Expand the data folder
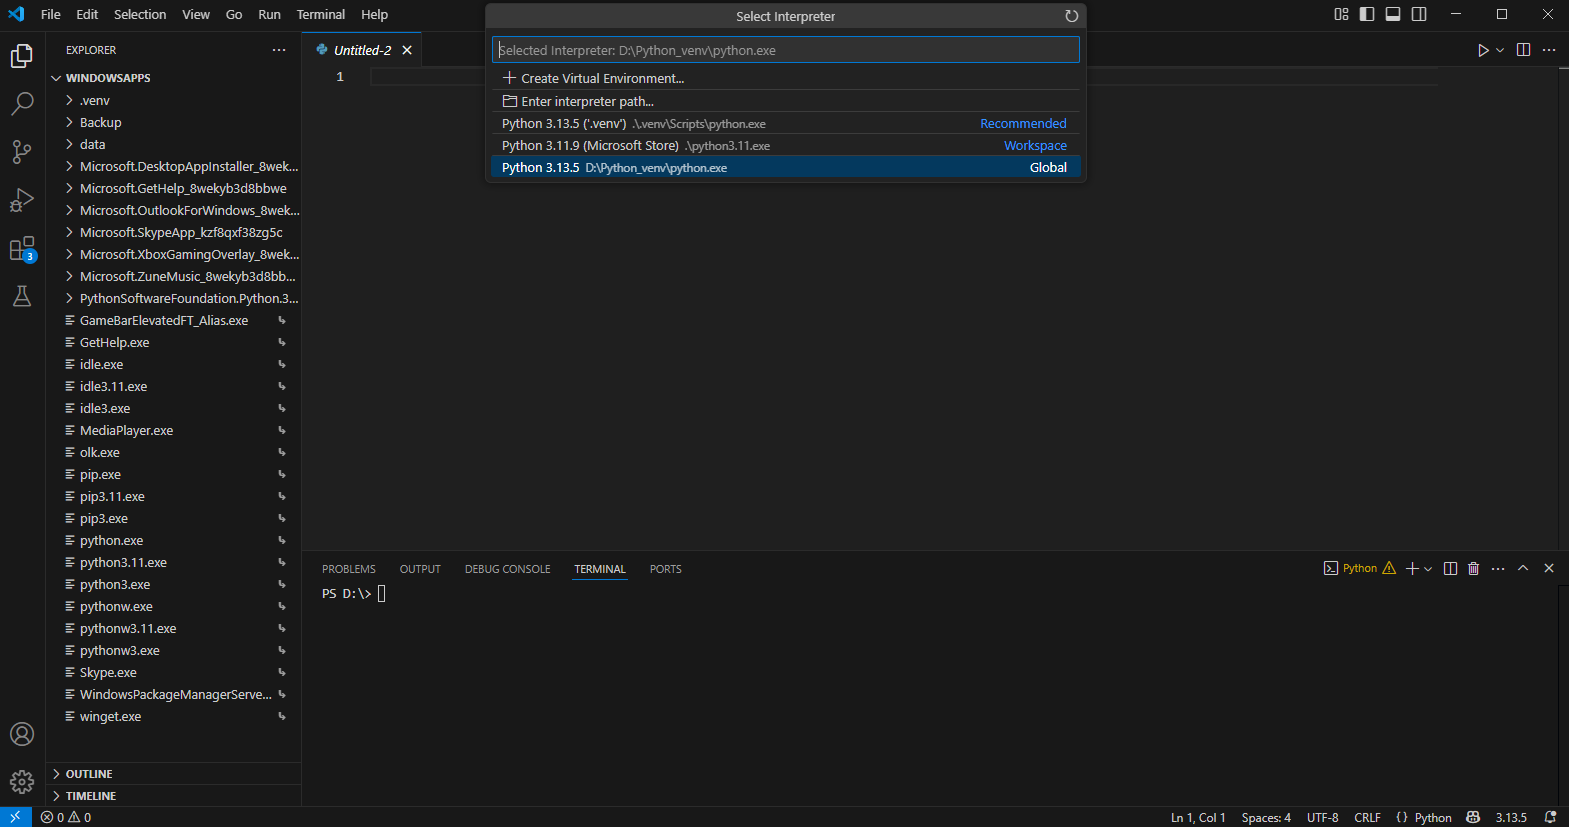The height and width of the screenshot is (827, 1569). pos(174,144)
